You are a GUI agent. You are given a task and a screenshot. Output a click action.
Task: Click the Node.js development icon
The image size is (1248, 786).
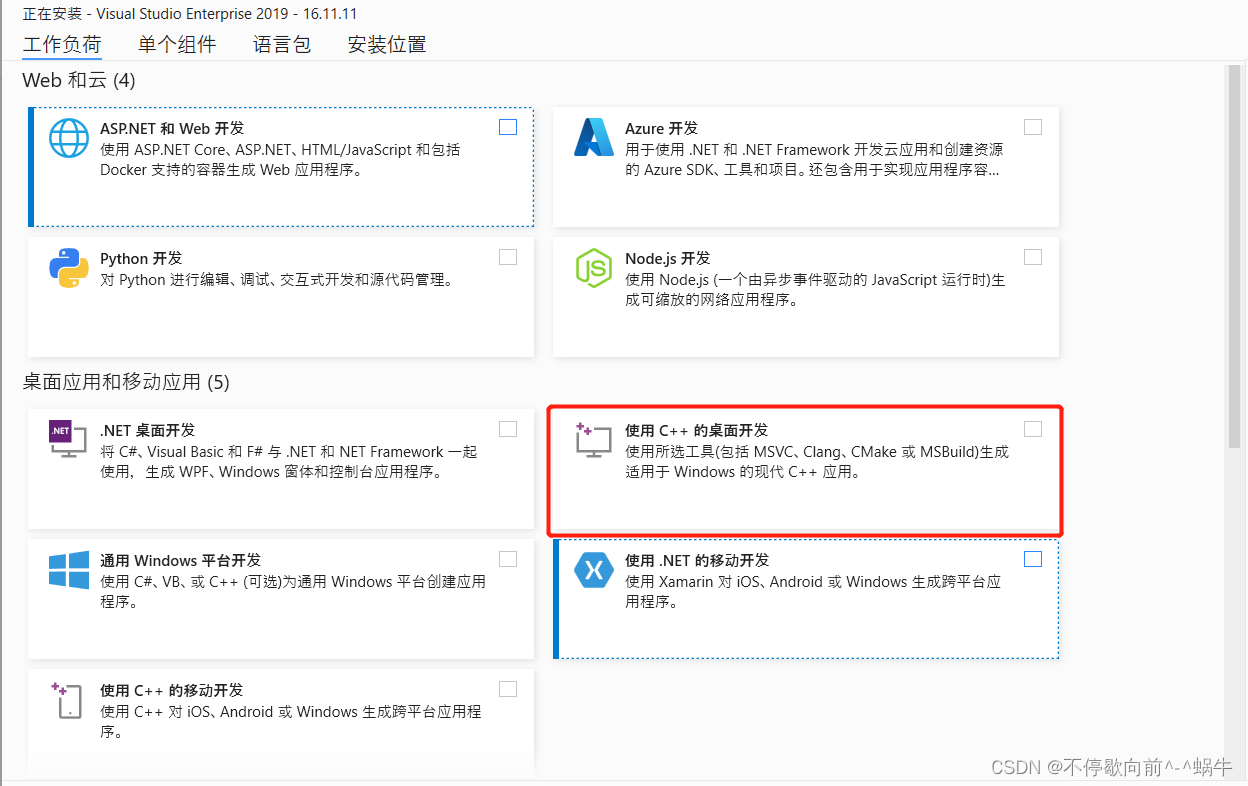click(593, 268)
